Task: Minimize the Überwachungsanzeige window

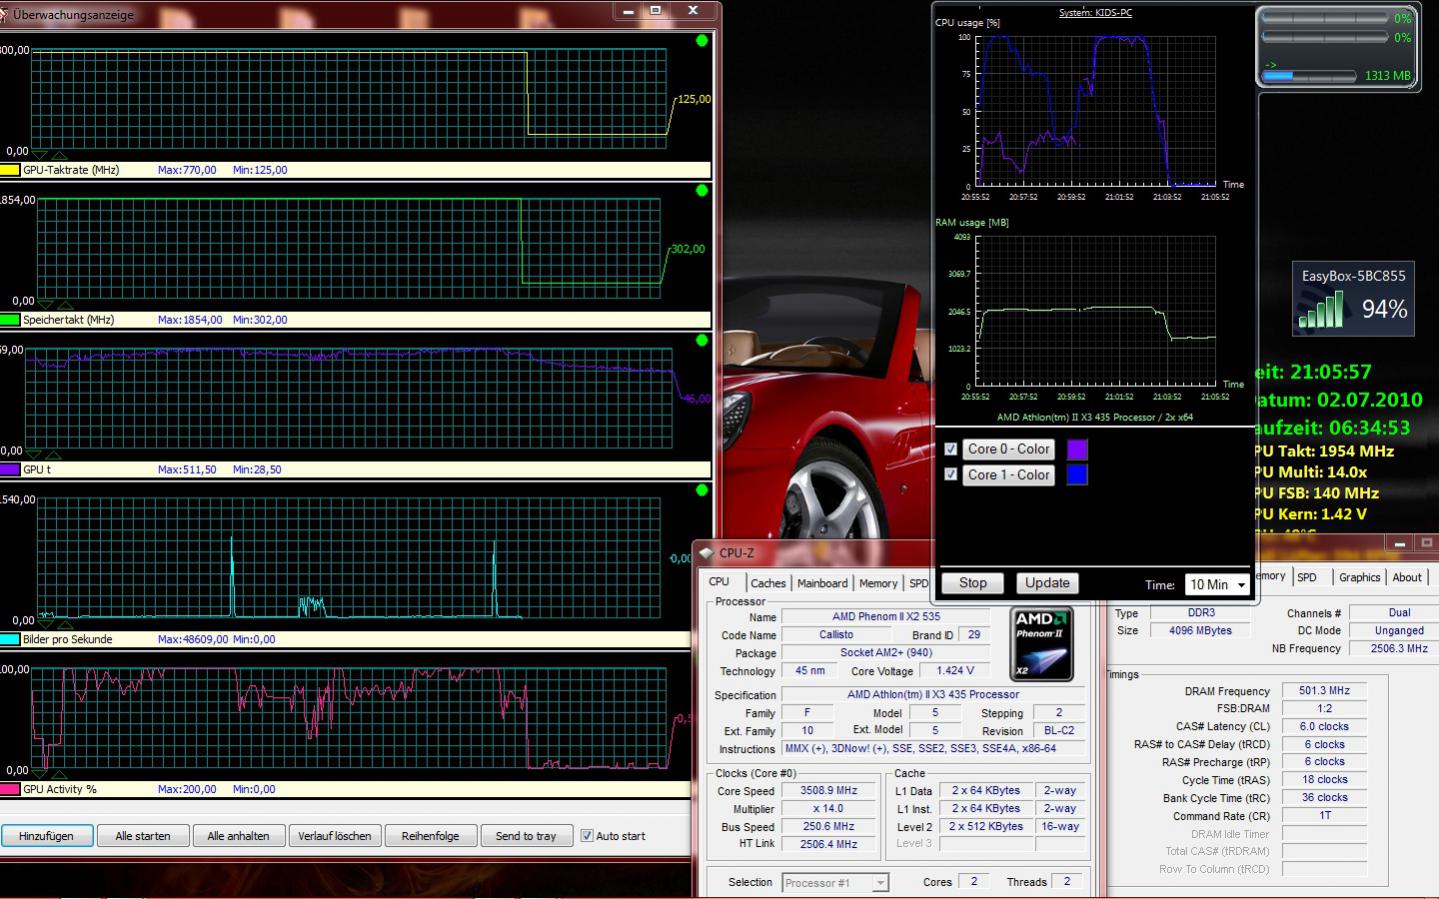Action: (x=628, y=11)
